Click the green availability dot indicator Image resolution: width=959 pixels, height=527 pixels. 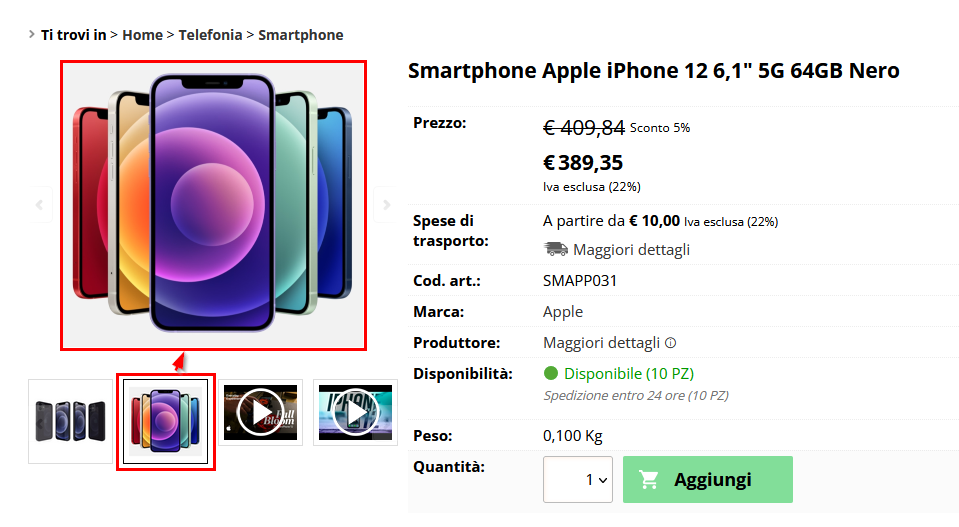coord(551,373)
